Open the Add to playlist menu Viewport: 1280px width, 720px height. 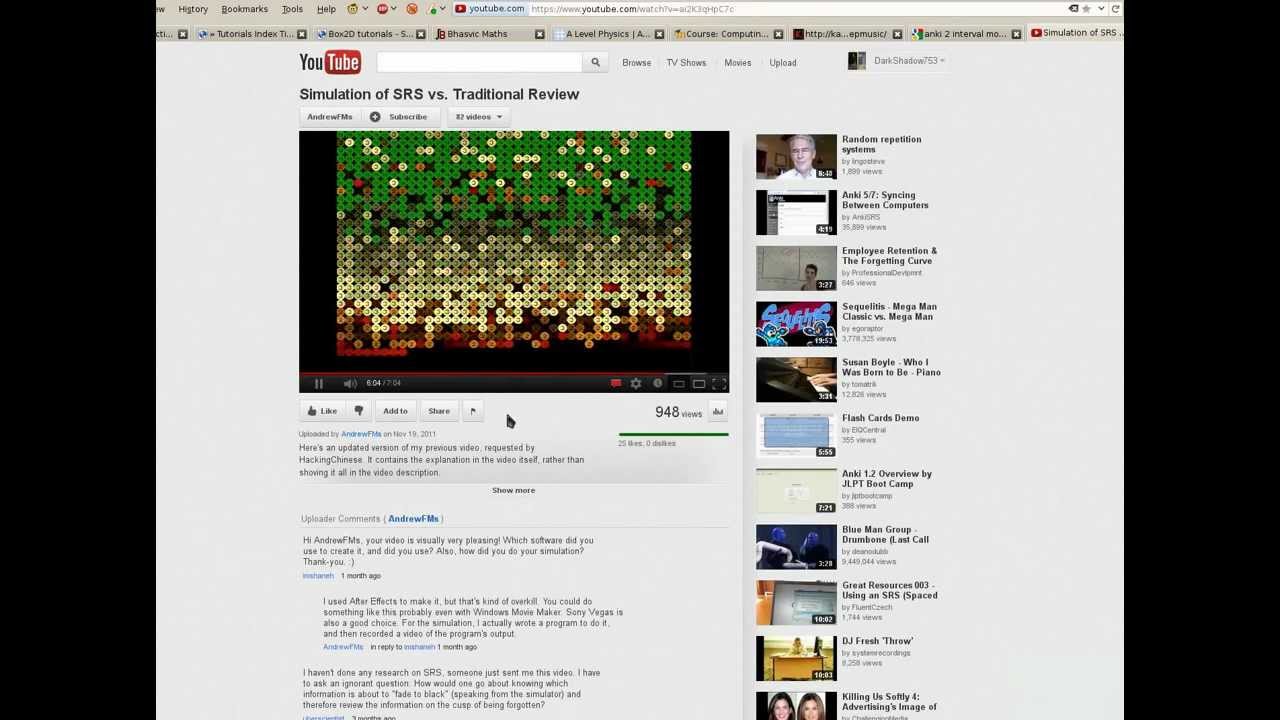[x=395, y=411]
